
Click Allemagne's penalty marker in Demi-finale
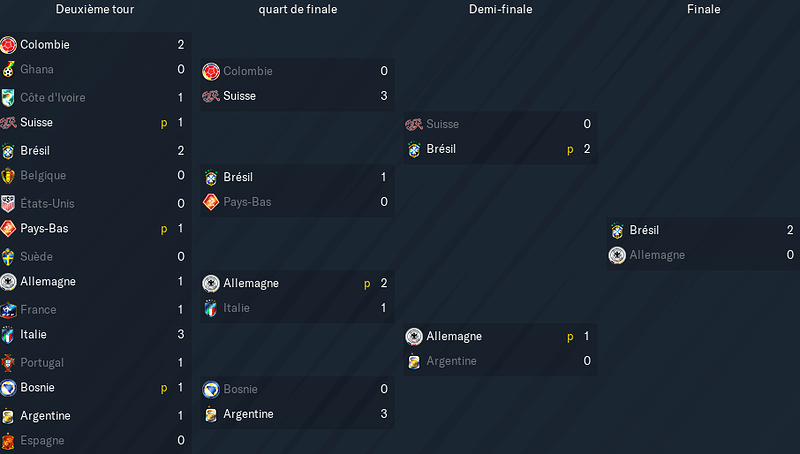coord(570,337)
